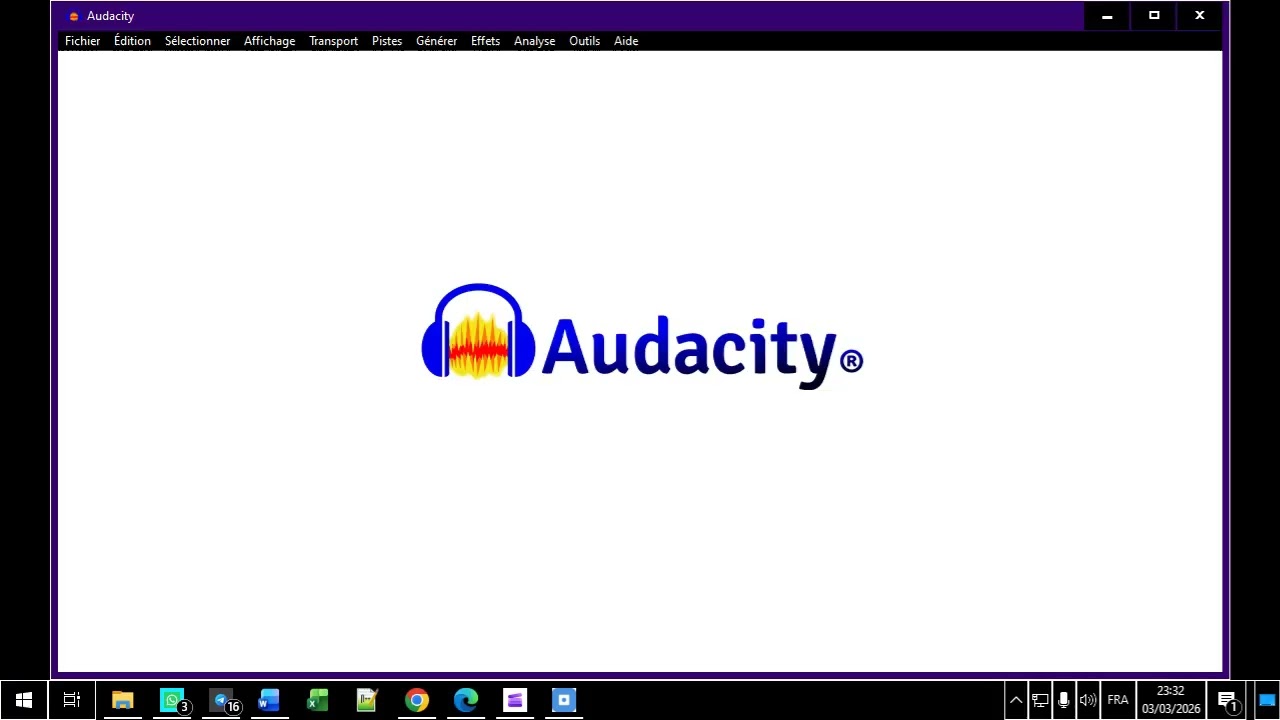The height and width of the screenshot is (720, 1280).
Task: Open the Outils menu
Action: [584, 41]
